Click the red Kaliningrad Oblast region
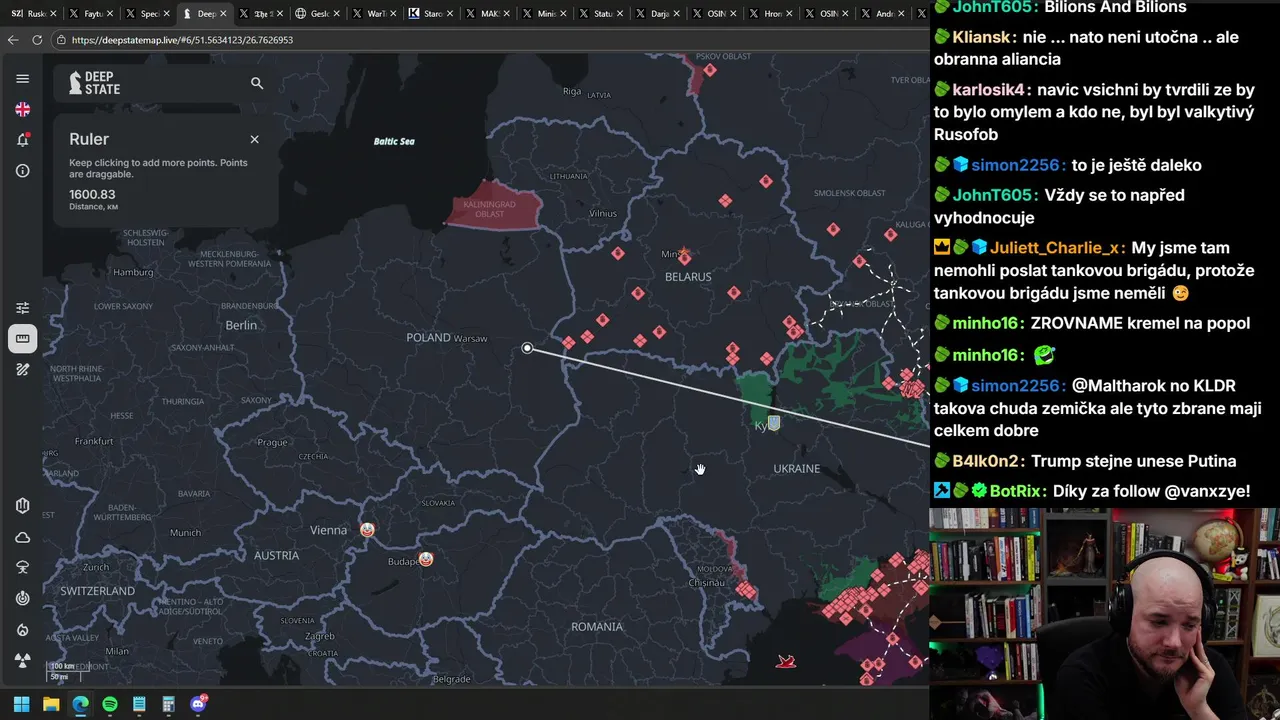The width and height of the screenshot is (1280, 720). (x=492, y=205)
